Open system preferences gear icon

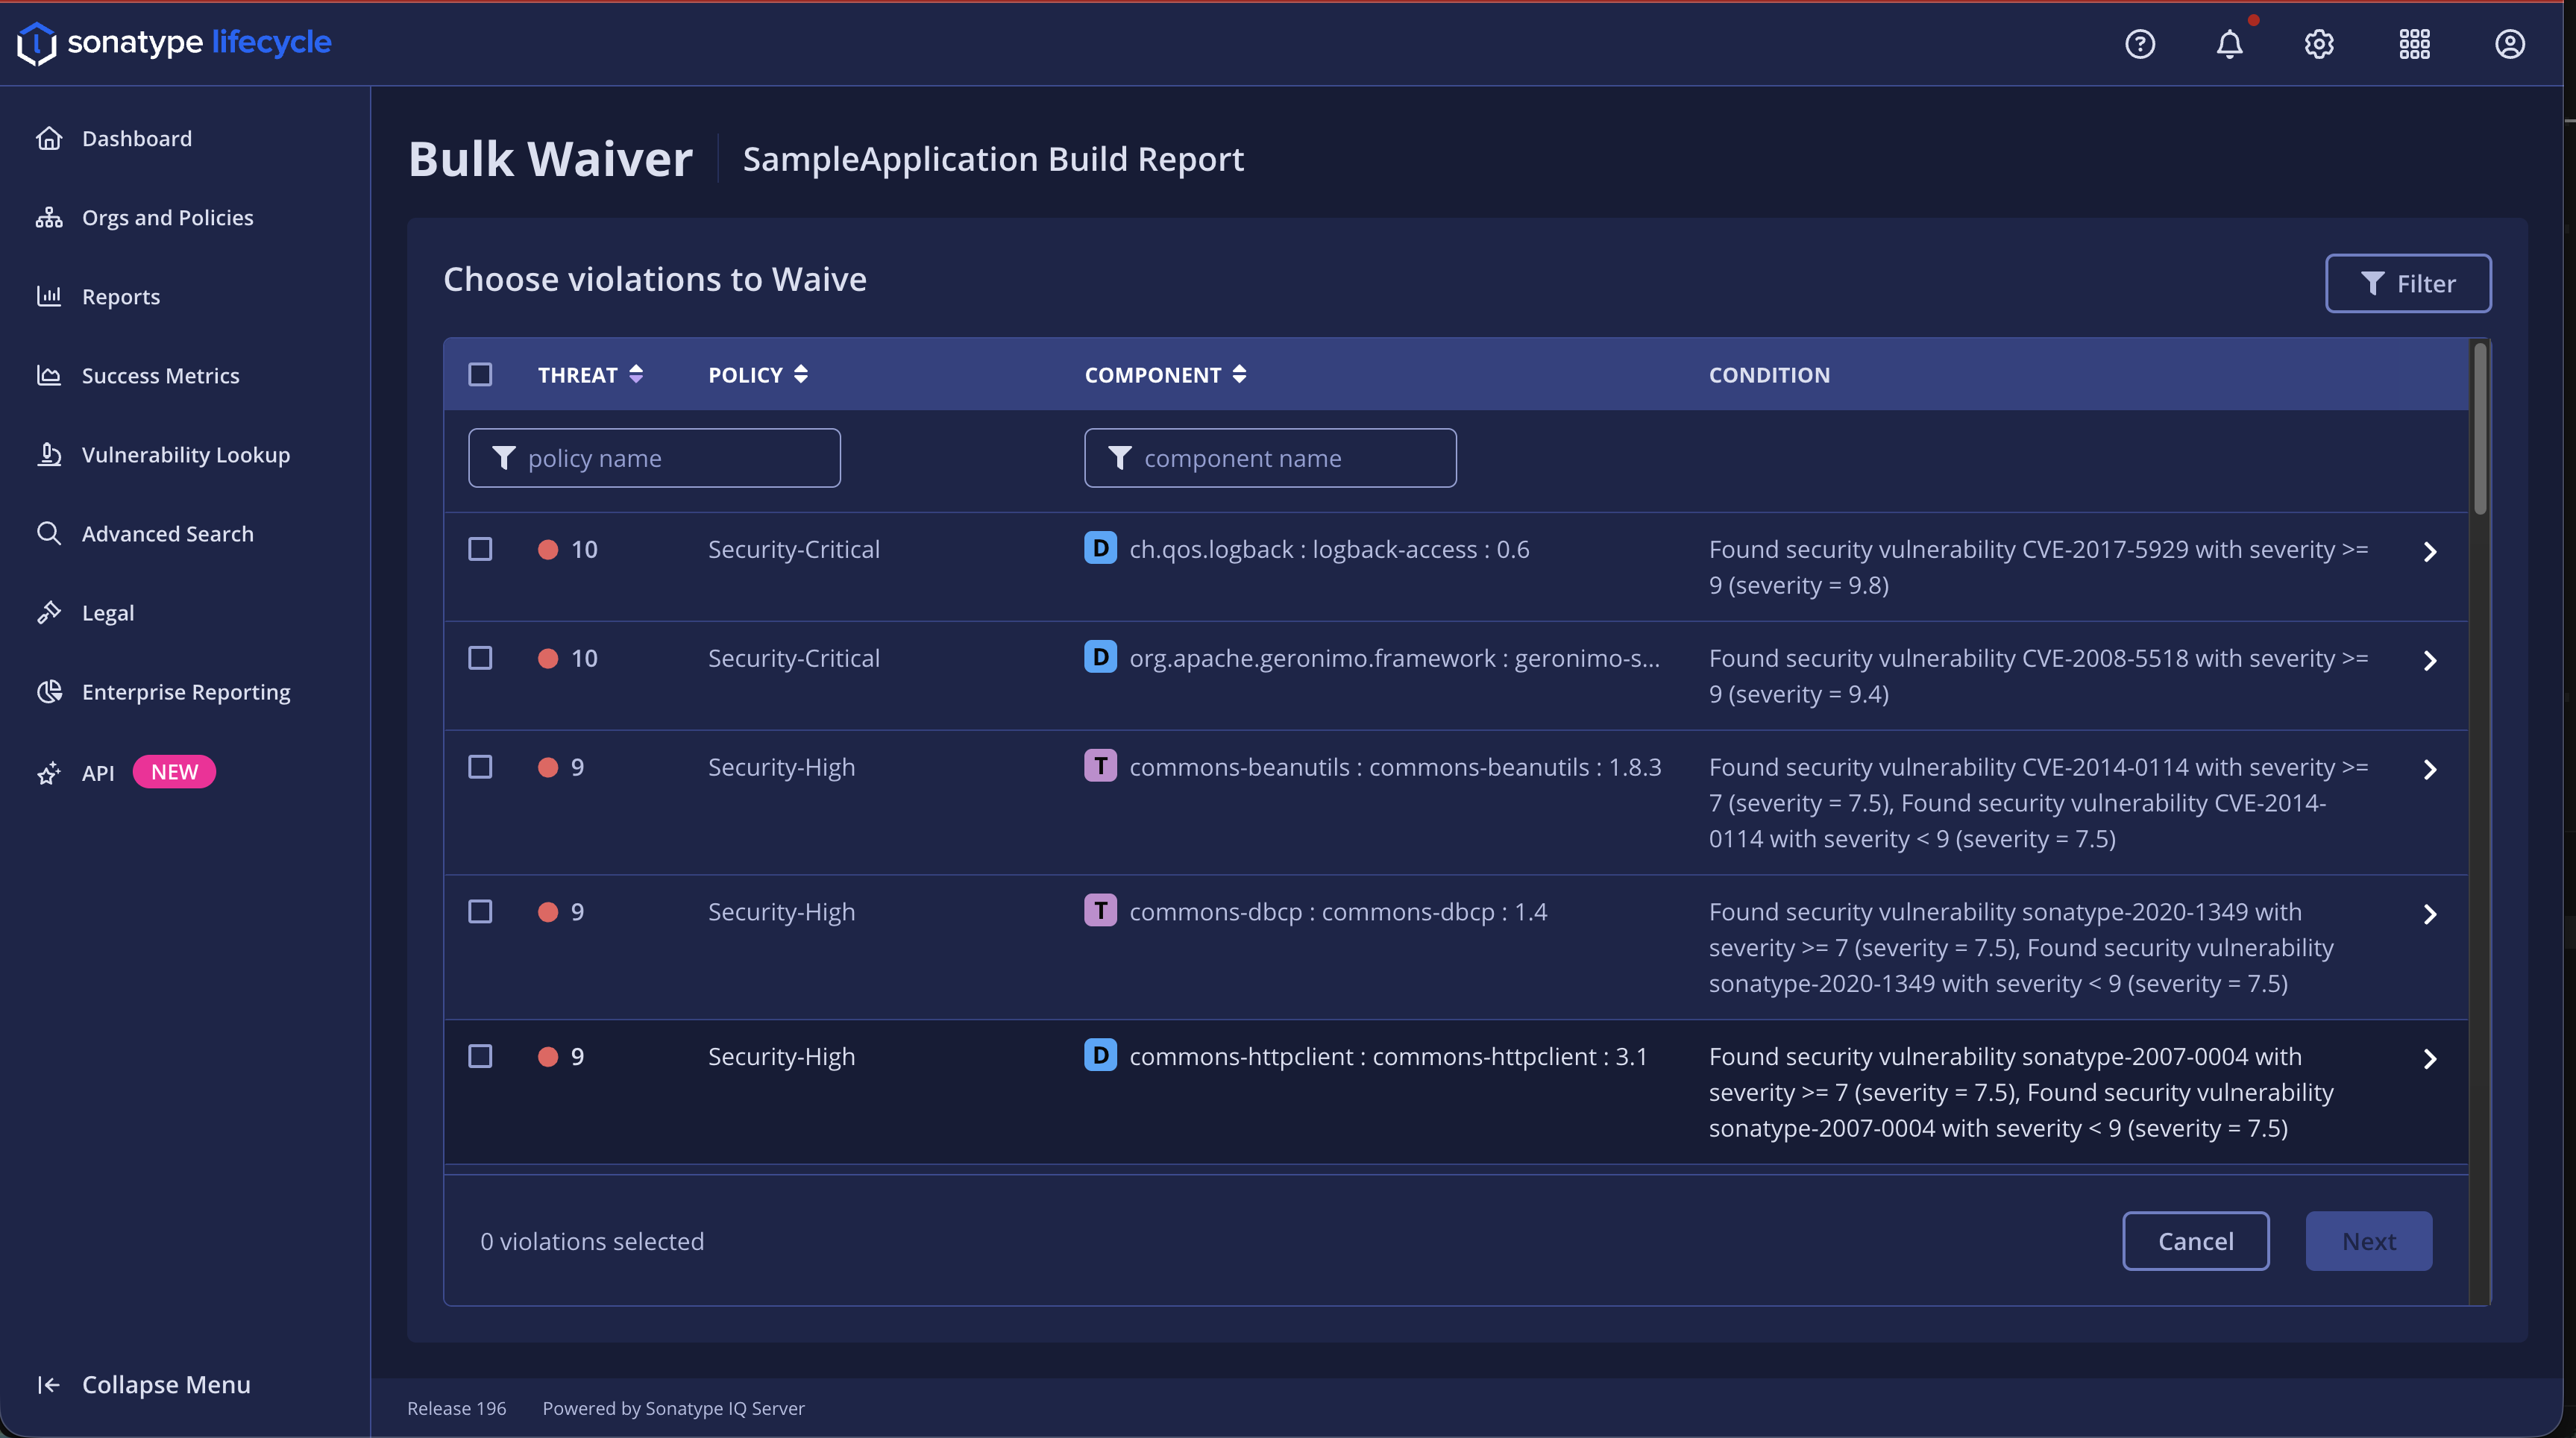point(2318,44)
